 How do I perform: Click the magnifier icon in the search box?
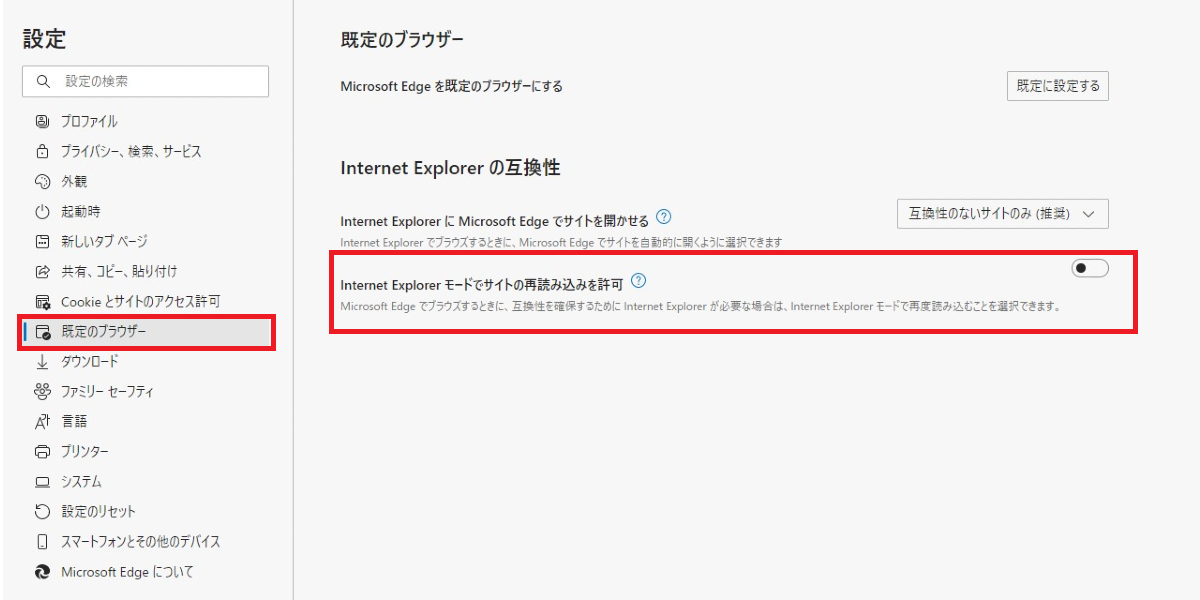pos(43,81)
